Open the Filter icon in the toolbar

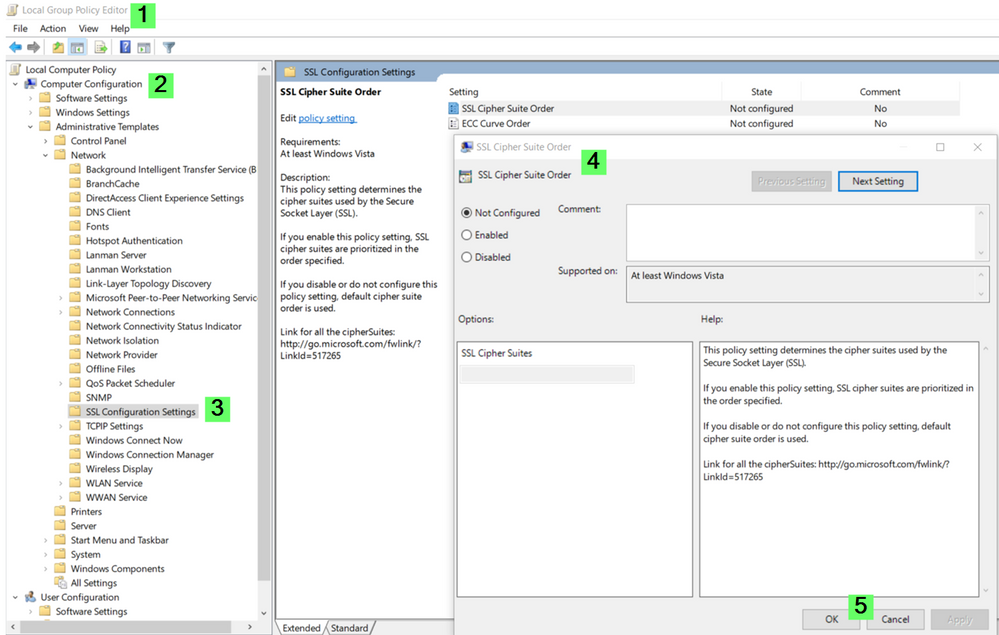point(169,47)
